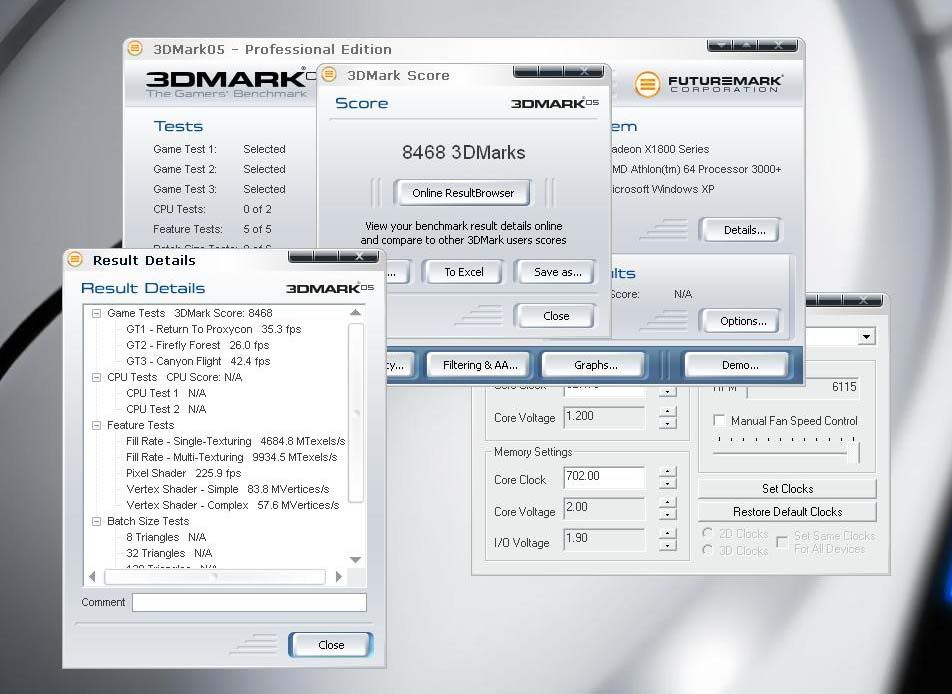Select CPU Test 1 row
This screenshot has height=694, width=952.
(x=166, y=393)
